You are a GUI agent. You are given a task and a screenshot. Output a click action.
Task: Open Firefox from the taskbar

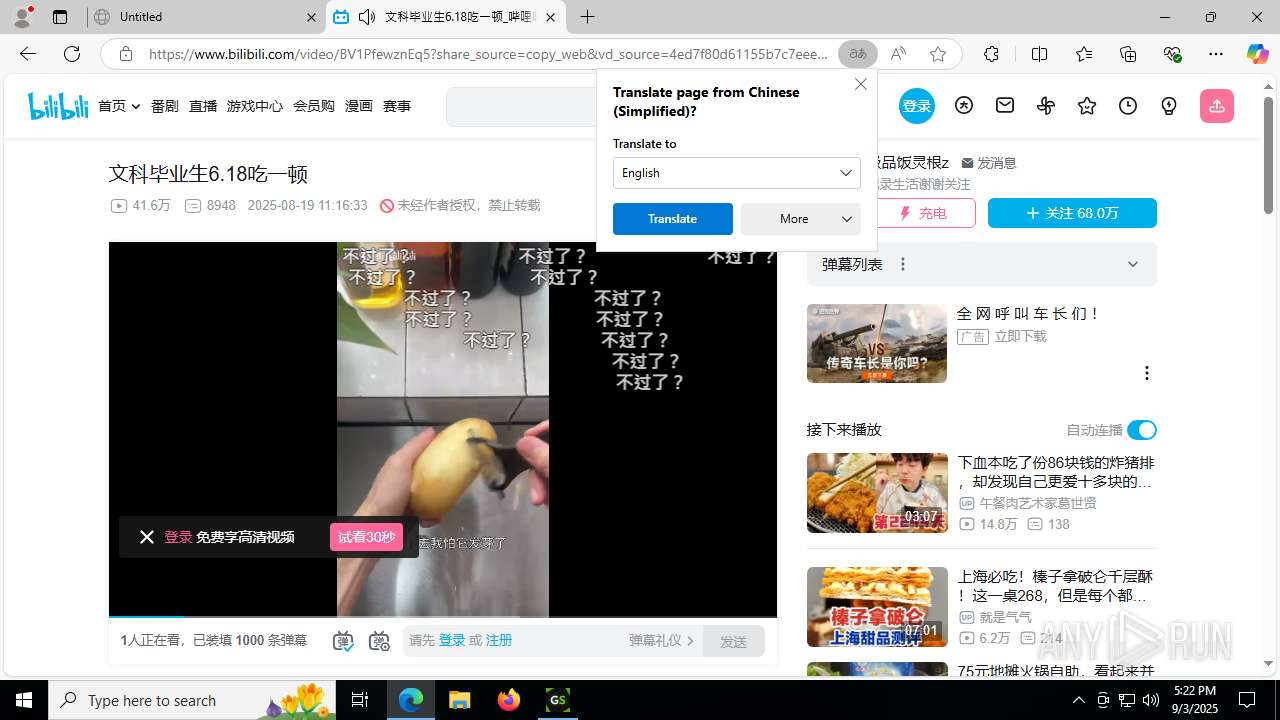(509, 700)
